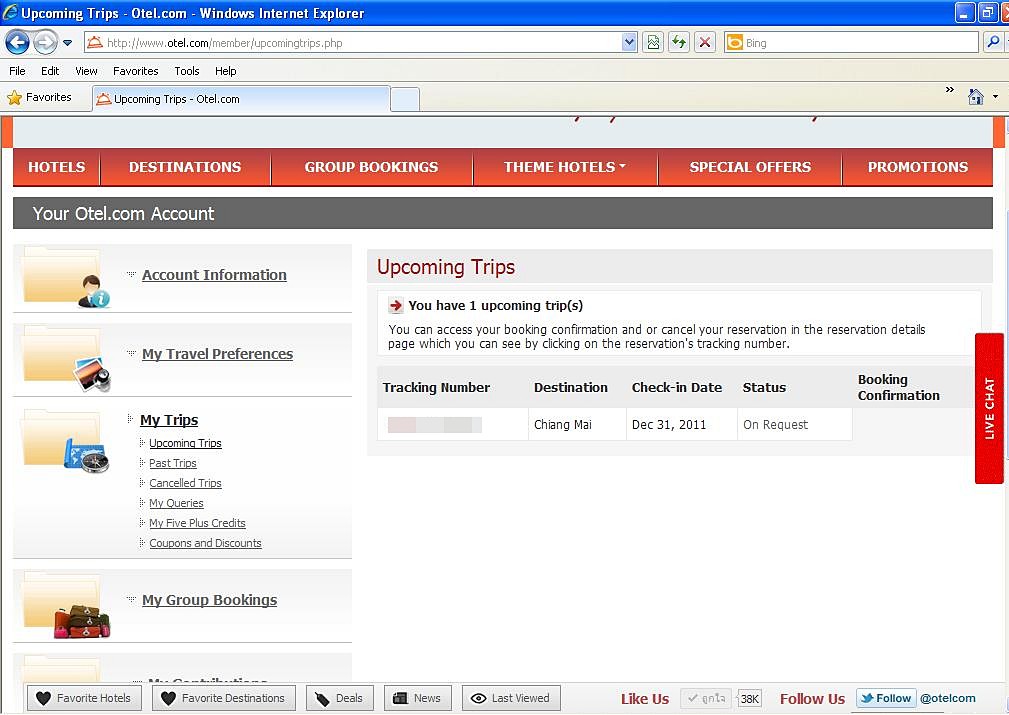The image size is (1009, 715).
Task: Open the Help menu
Action: [x=225, y=71]
